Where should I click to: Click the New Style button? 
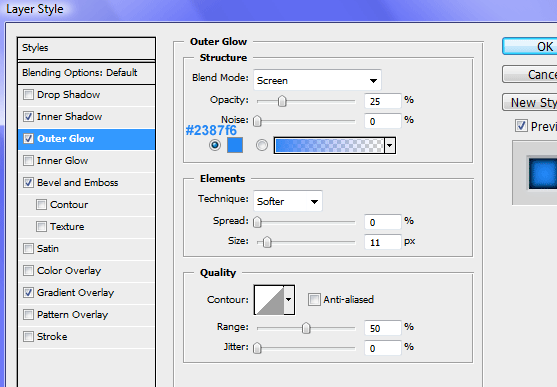coord(530,102)
